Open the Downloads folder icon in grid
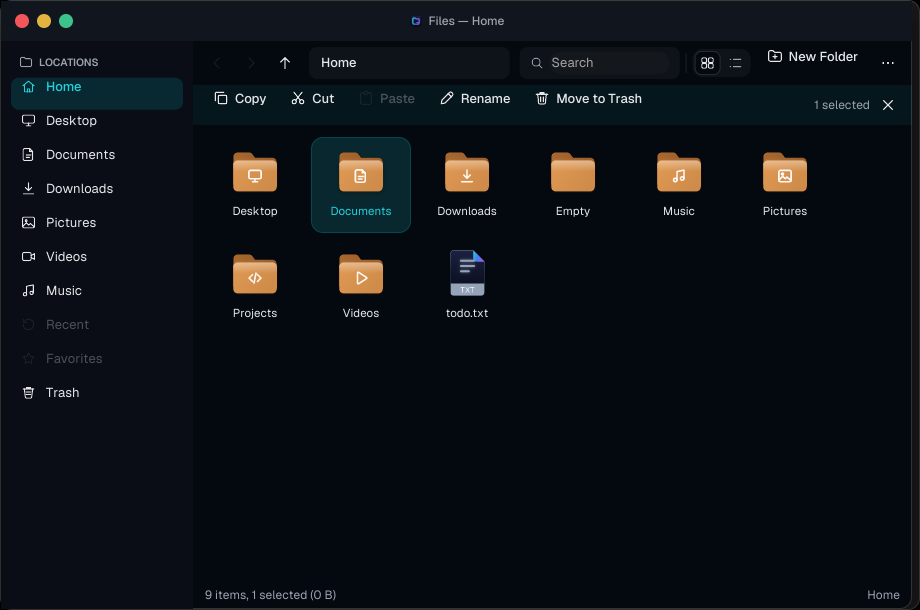Viewport: 920px width, 610px height. tap(466, 172)
